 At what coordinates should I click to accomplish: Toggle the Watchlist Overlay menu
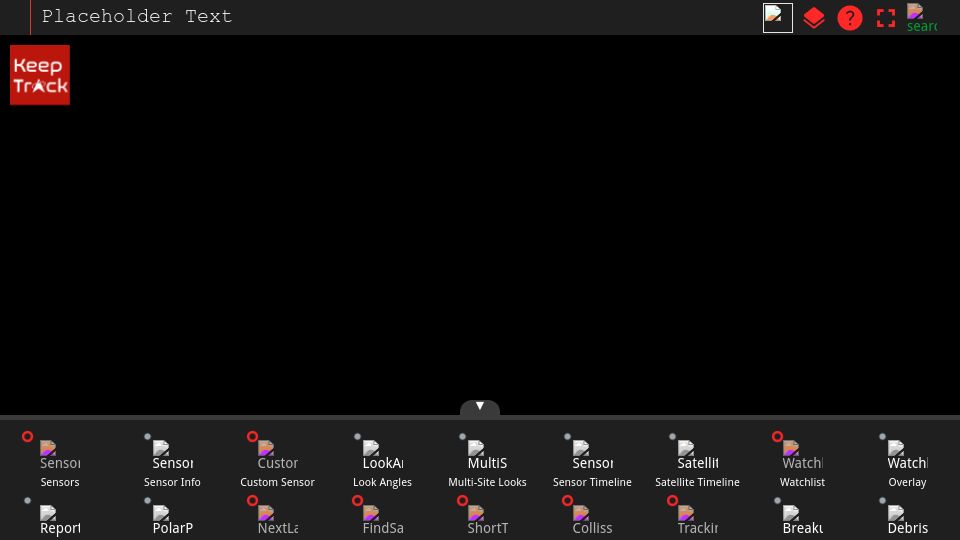click(x=907, y=461)
